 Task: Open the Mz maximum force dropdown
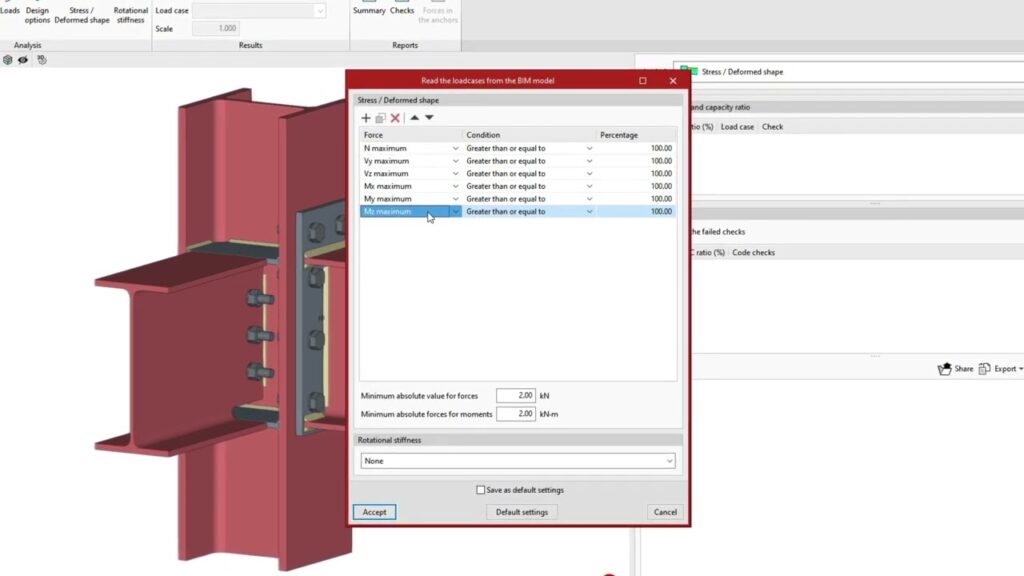456,212
